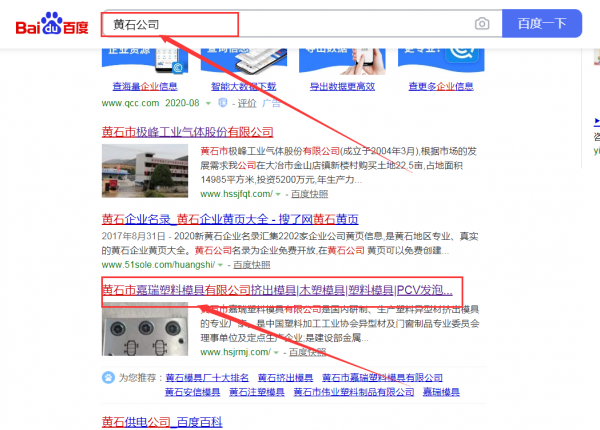Click the shield icon next to qcc.com date
This screenshot has width=600, height=430.
(x=222, y=103)
